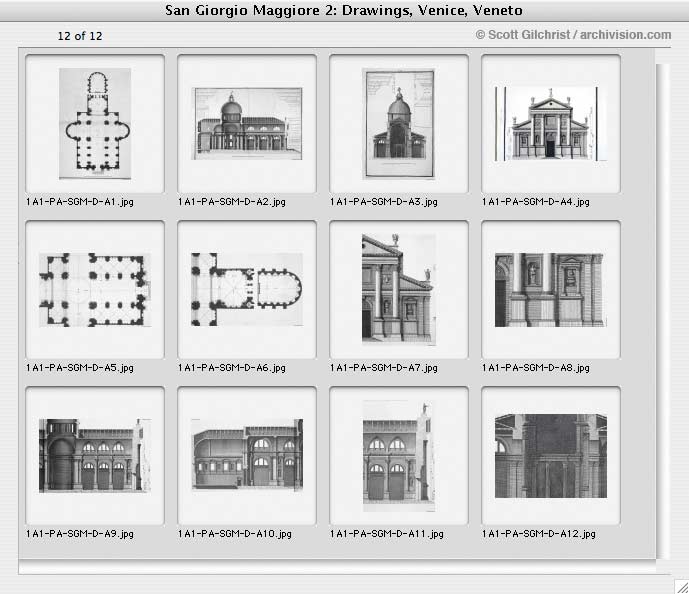
Task: Click the window resize grip in the corner
Action: tap(681, 587)
